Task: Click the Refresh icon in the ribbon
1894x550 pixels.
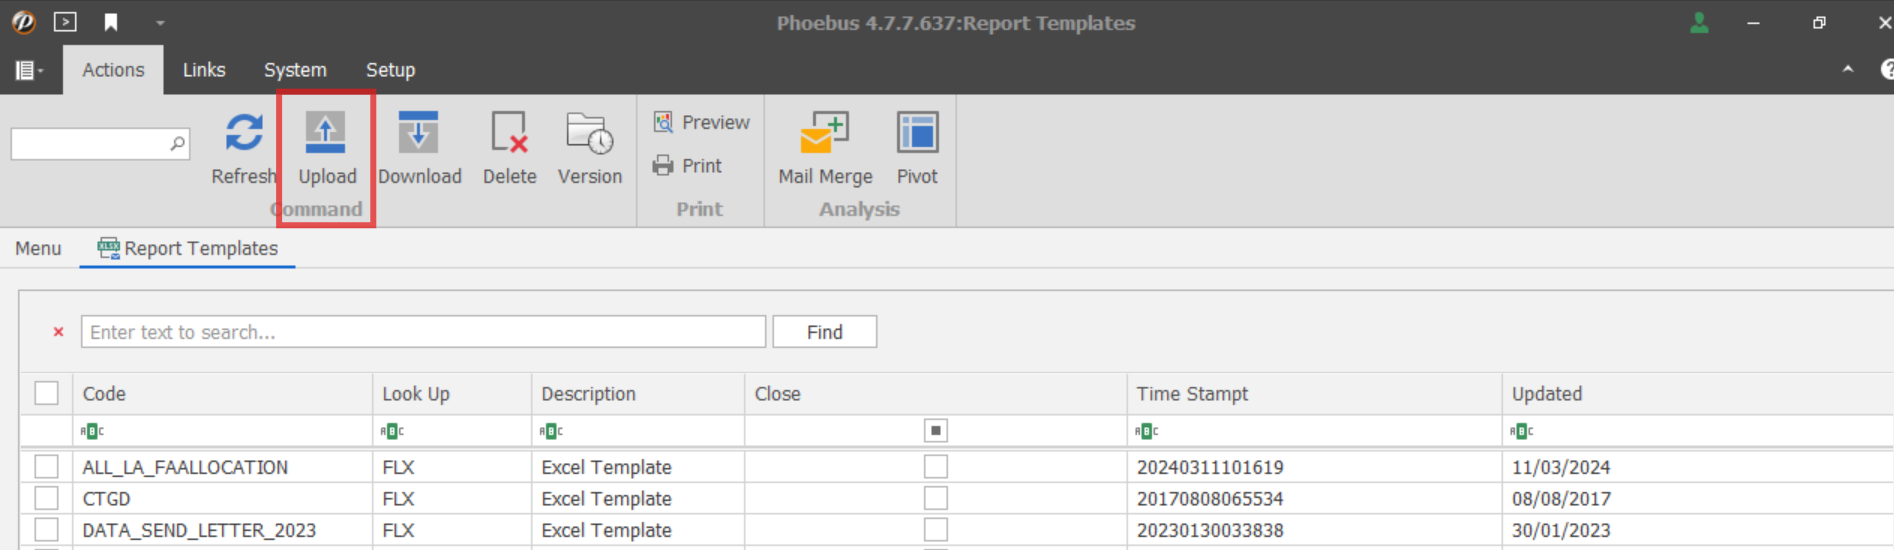Action: [x=244, y=134]
